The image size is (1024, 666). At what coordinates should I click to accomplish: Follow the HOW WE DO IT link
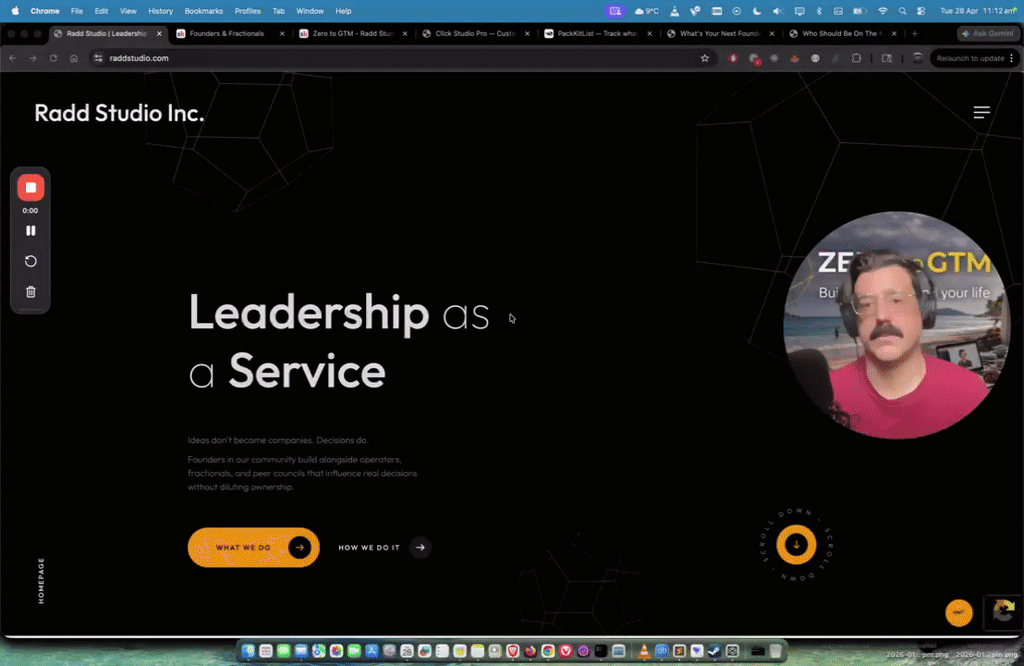[384, 547]
